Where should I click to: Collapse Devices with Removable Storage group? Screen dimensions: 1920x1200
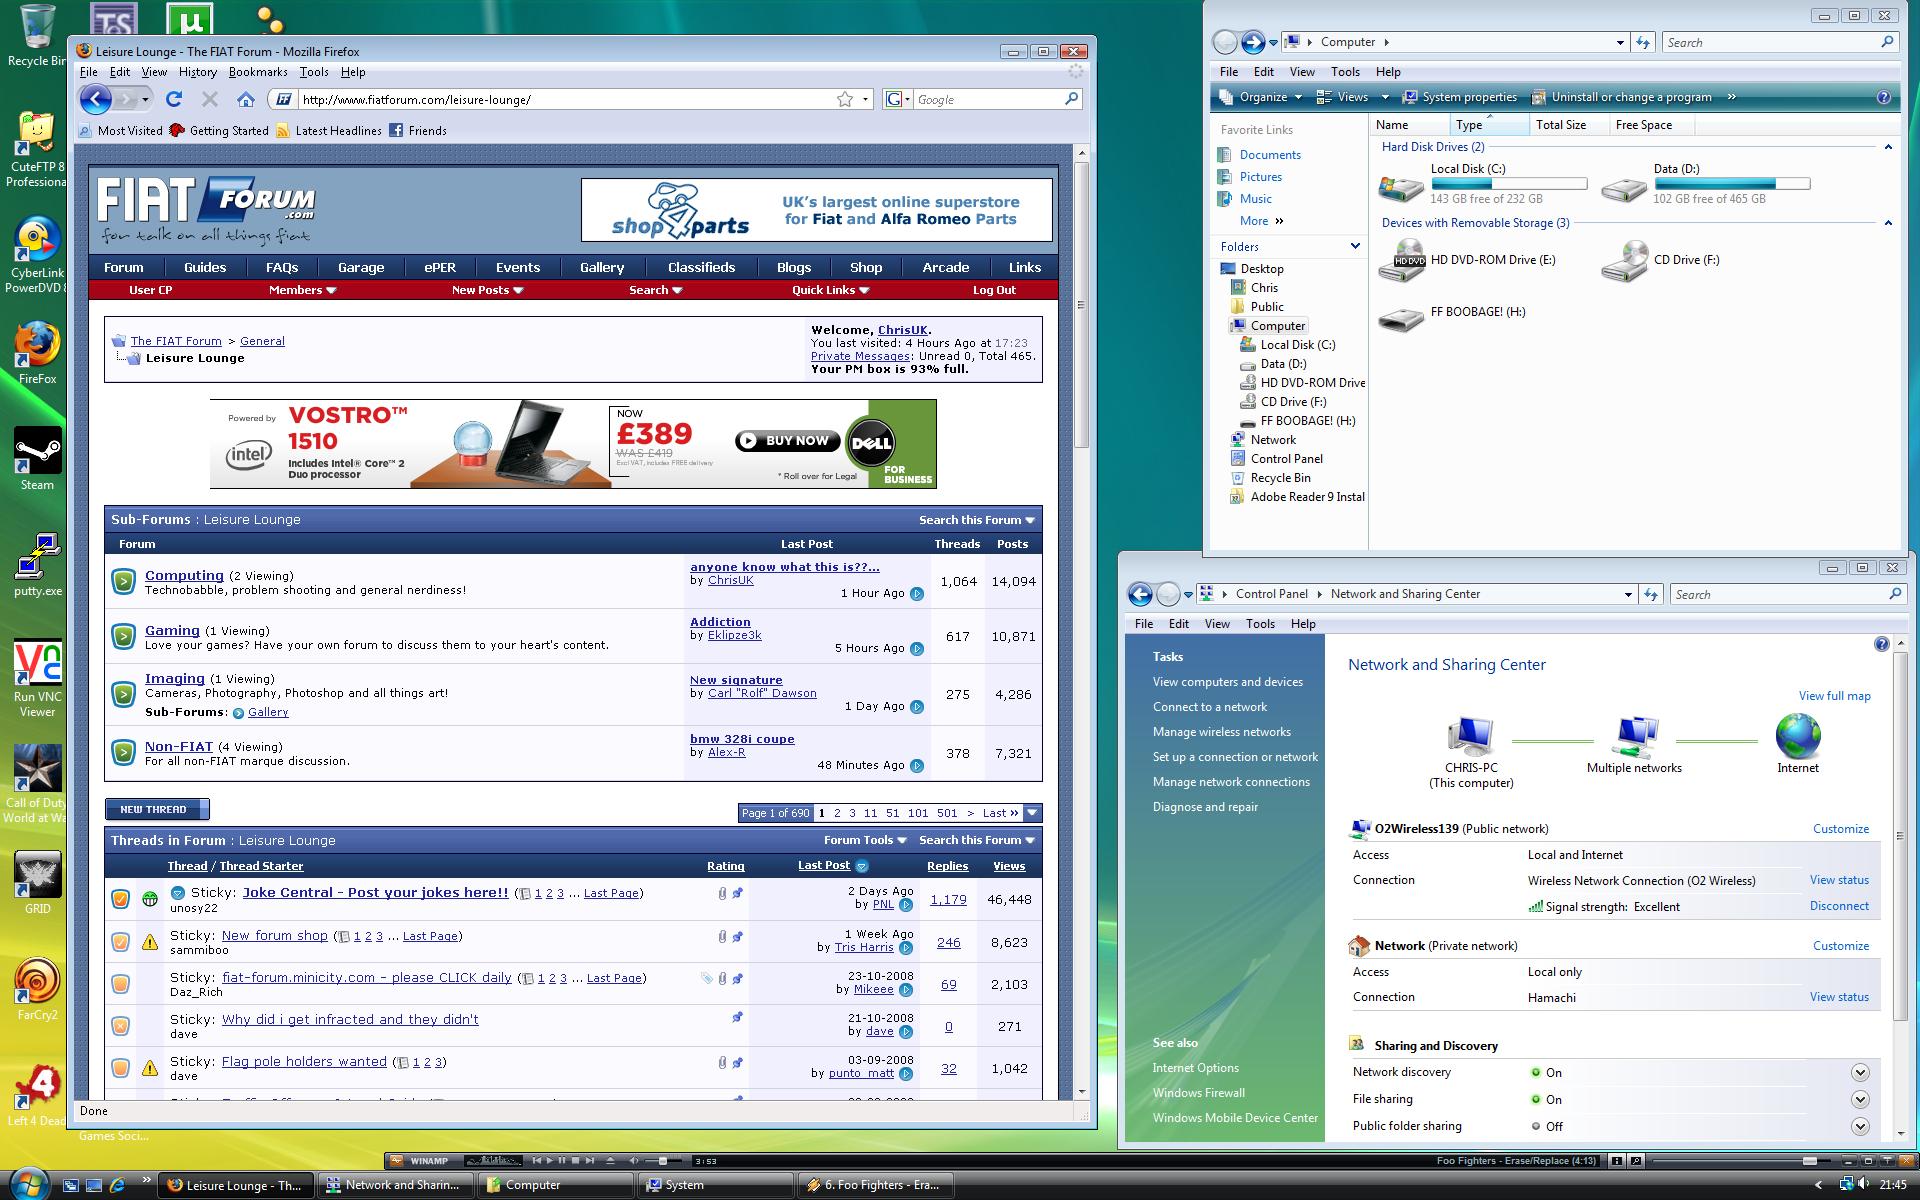[x=1888, y=223]
